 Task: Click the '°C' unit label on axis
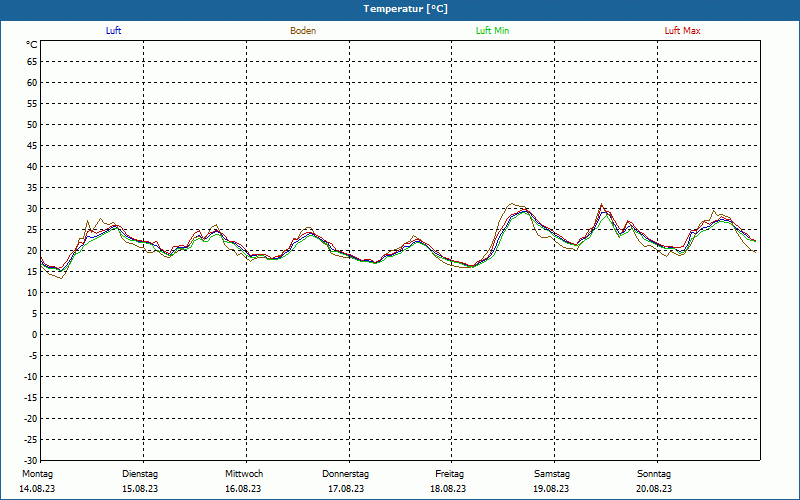(32, 45)
